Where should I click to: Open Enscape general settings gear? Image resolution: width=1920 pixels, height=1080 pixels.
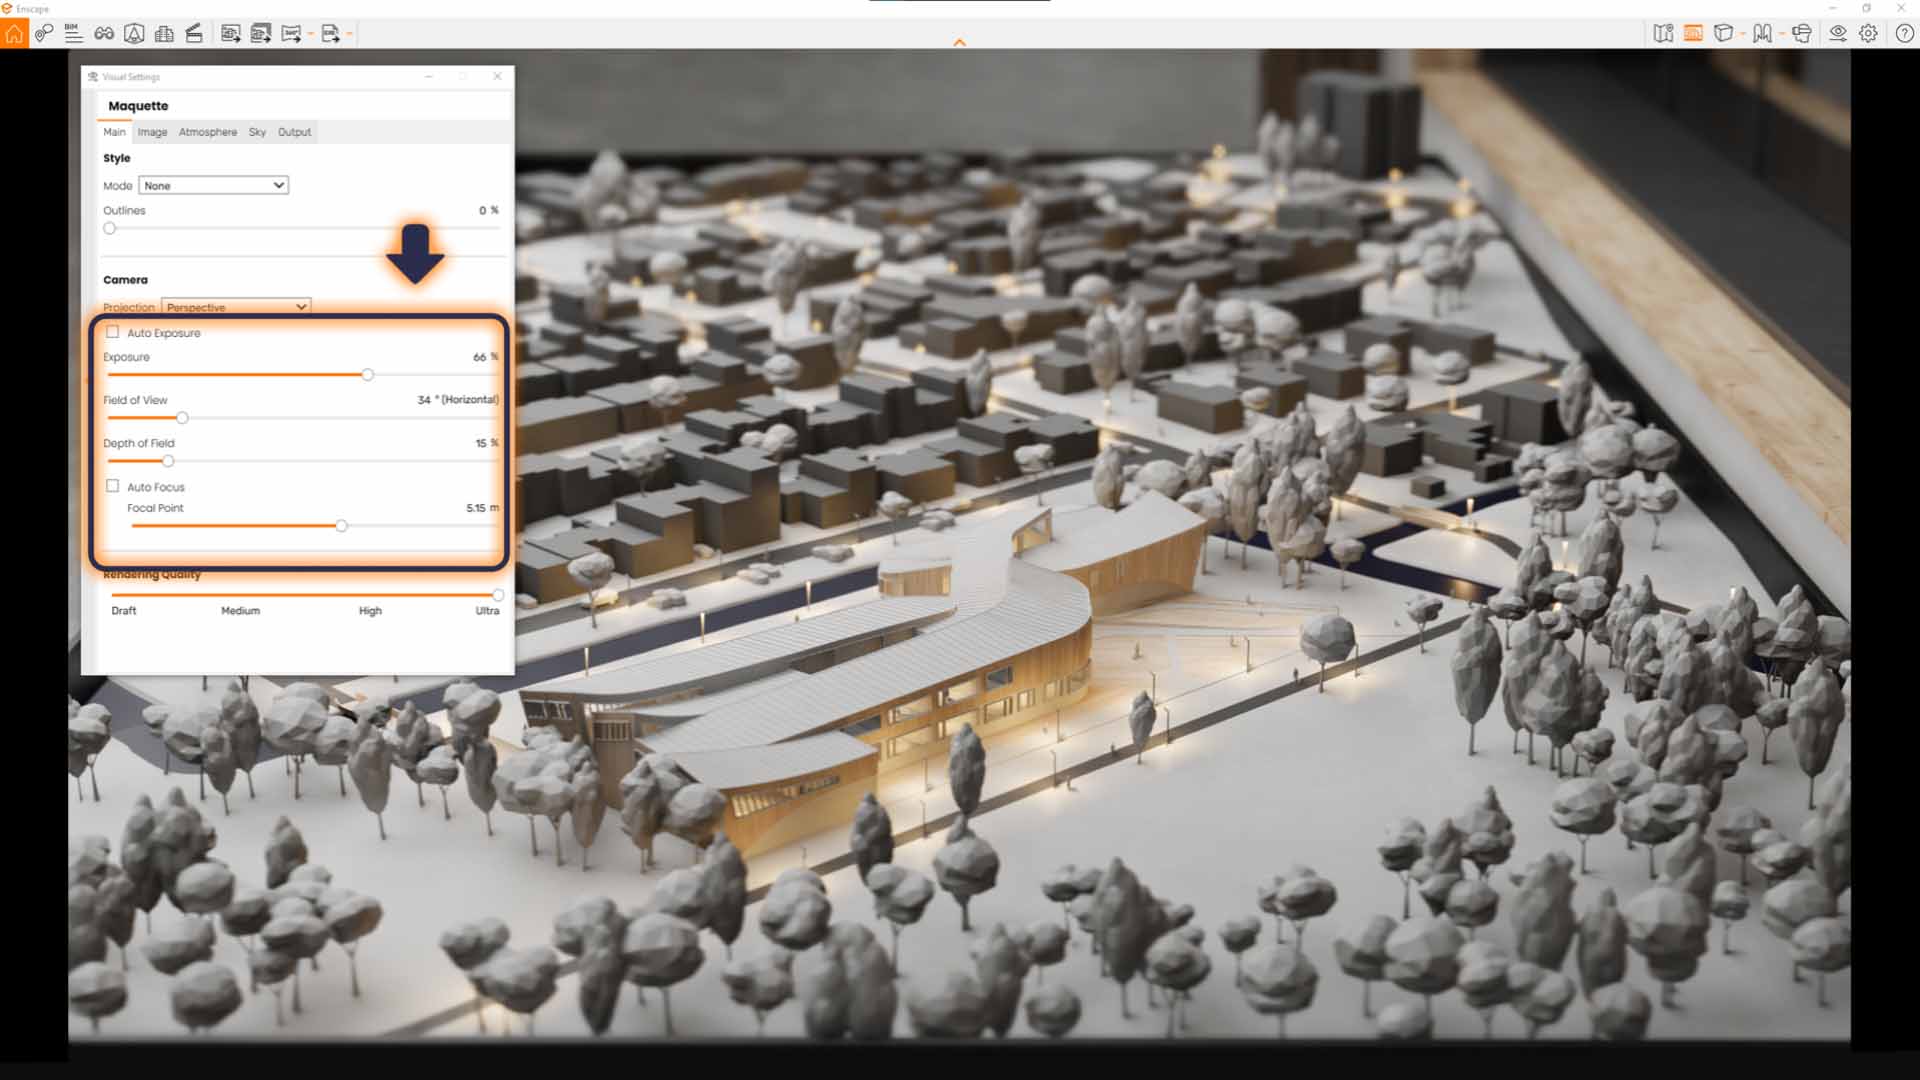(x=1868, y=33)
